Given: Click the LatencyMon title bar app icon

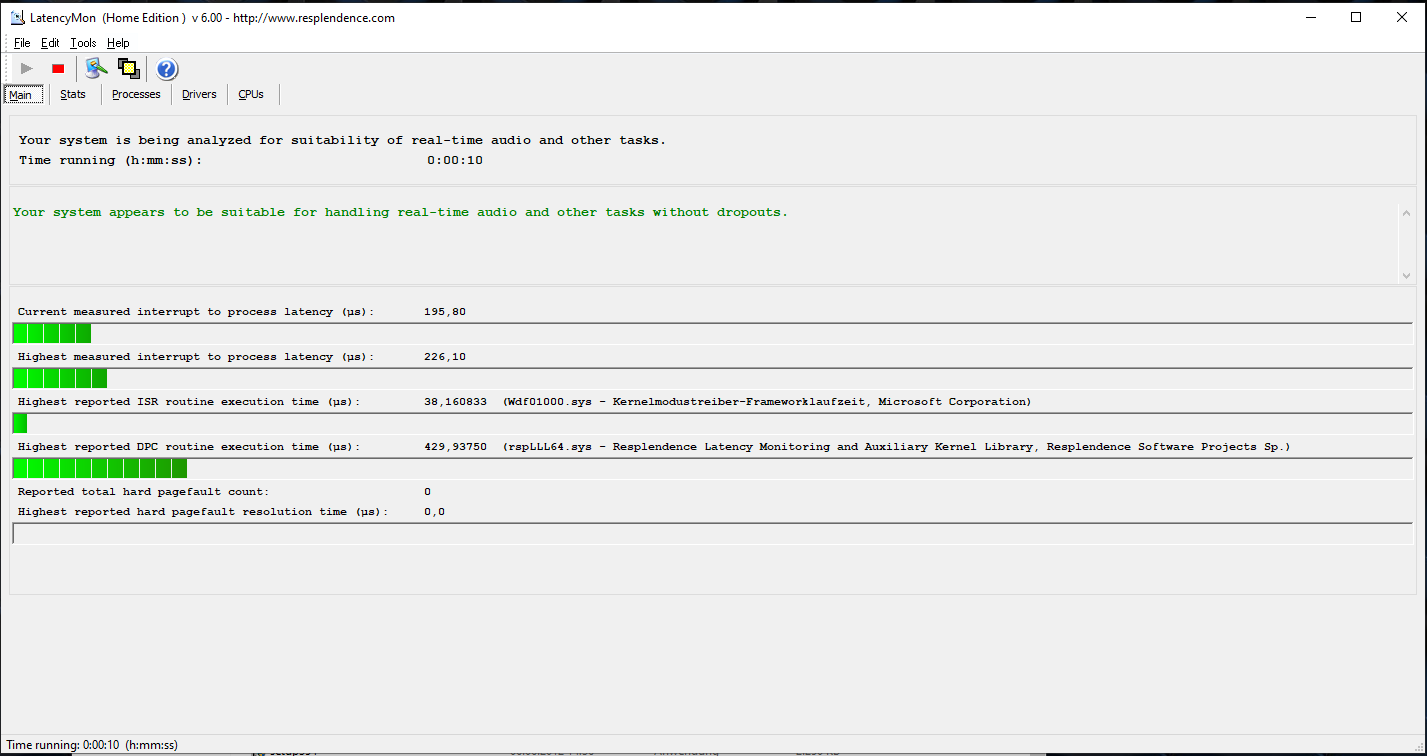Looking at the screenshot, I should (x=17, y=17).
